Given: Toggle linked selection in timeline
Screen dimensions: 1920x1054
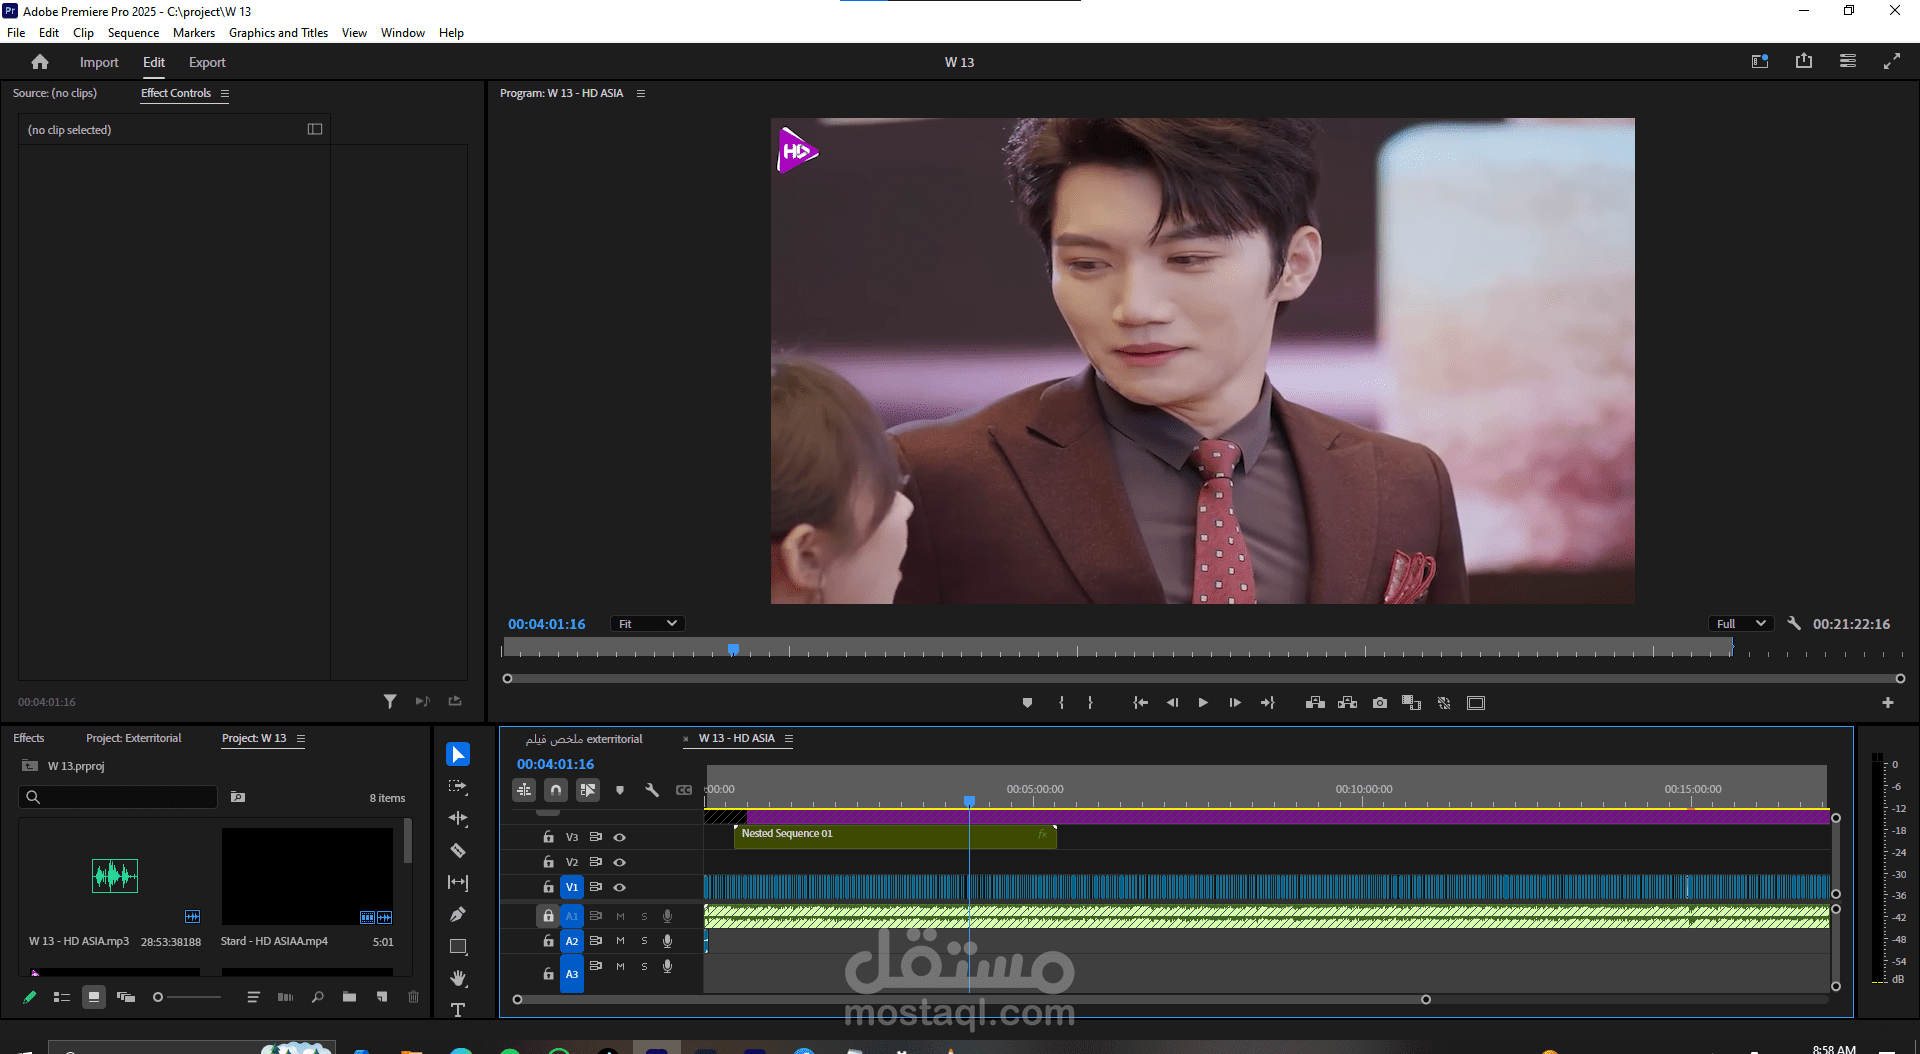Looking at the screenshot, I should pyautogui.click(x=588, y=790).
